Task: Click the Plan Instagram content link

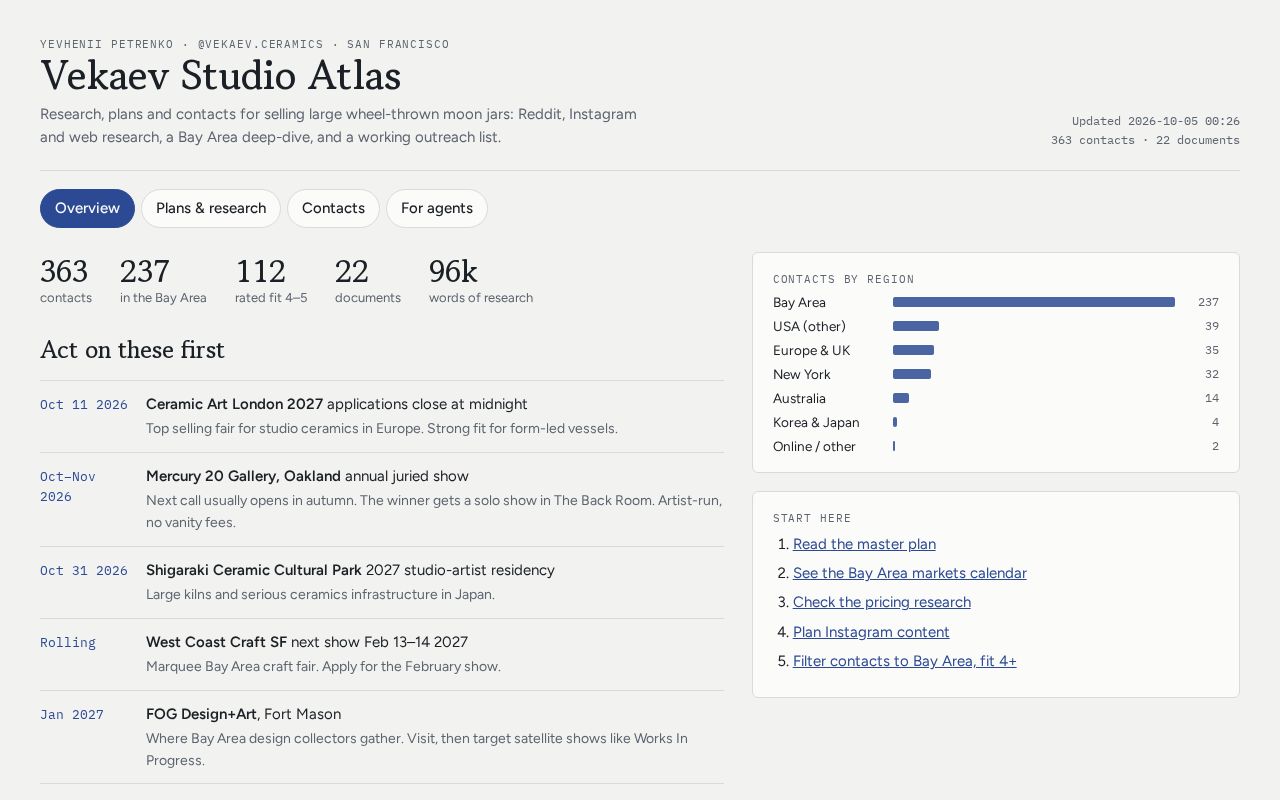Action: (871, 632)
